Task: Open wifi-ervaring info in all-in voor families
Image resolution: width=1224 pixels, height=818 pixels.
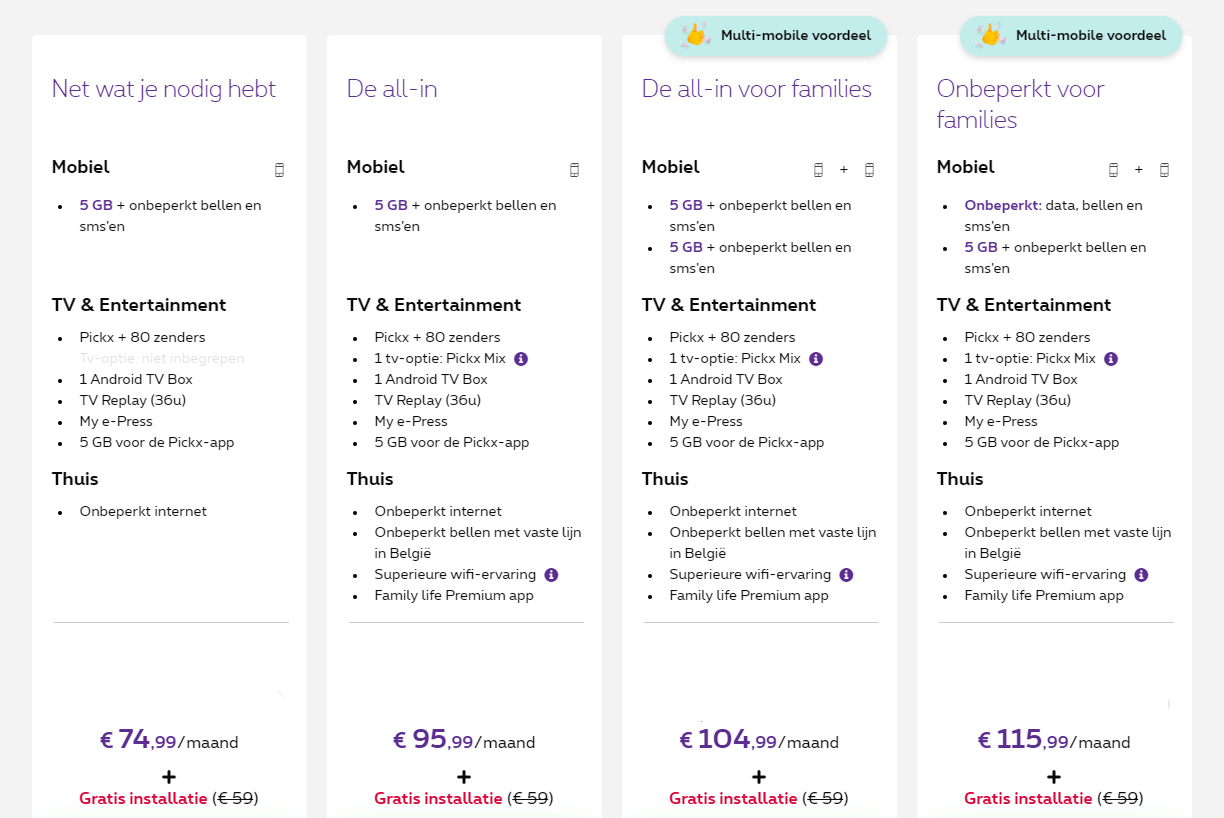Action: tap(846, 575)
